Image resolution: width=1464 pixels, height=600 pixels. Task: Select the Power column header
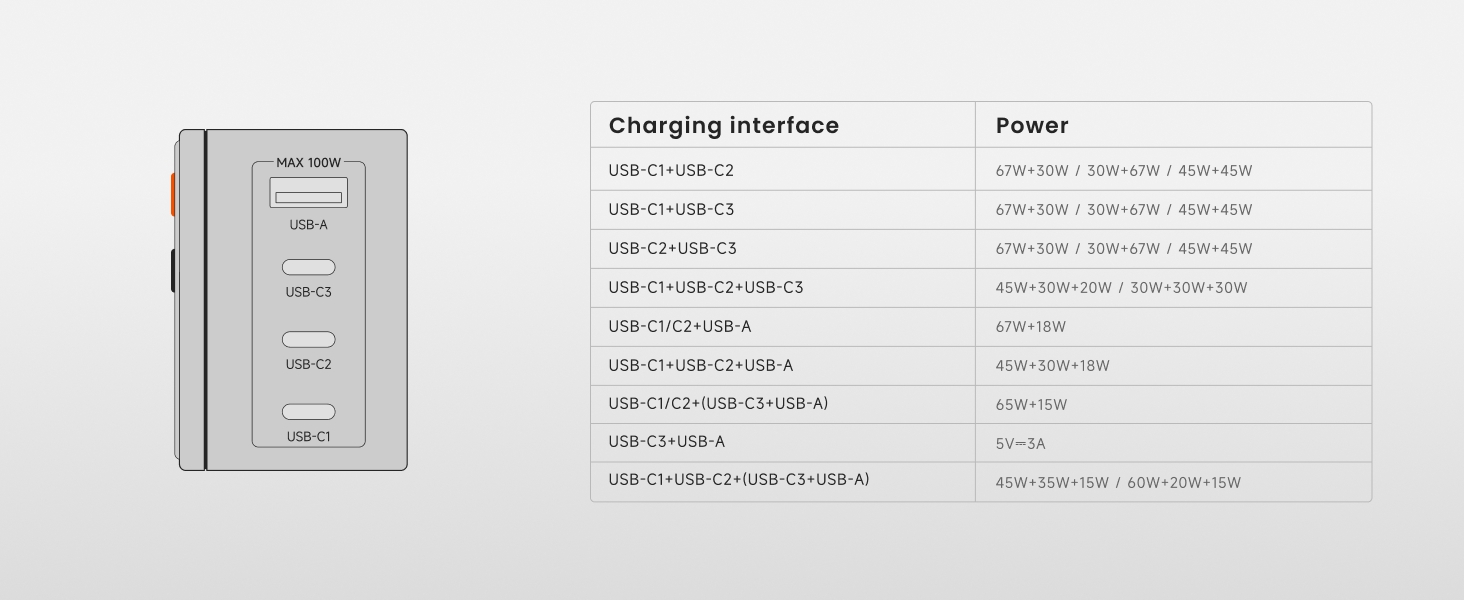(x=1032, y=126)
